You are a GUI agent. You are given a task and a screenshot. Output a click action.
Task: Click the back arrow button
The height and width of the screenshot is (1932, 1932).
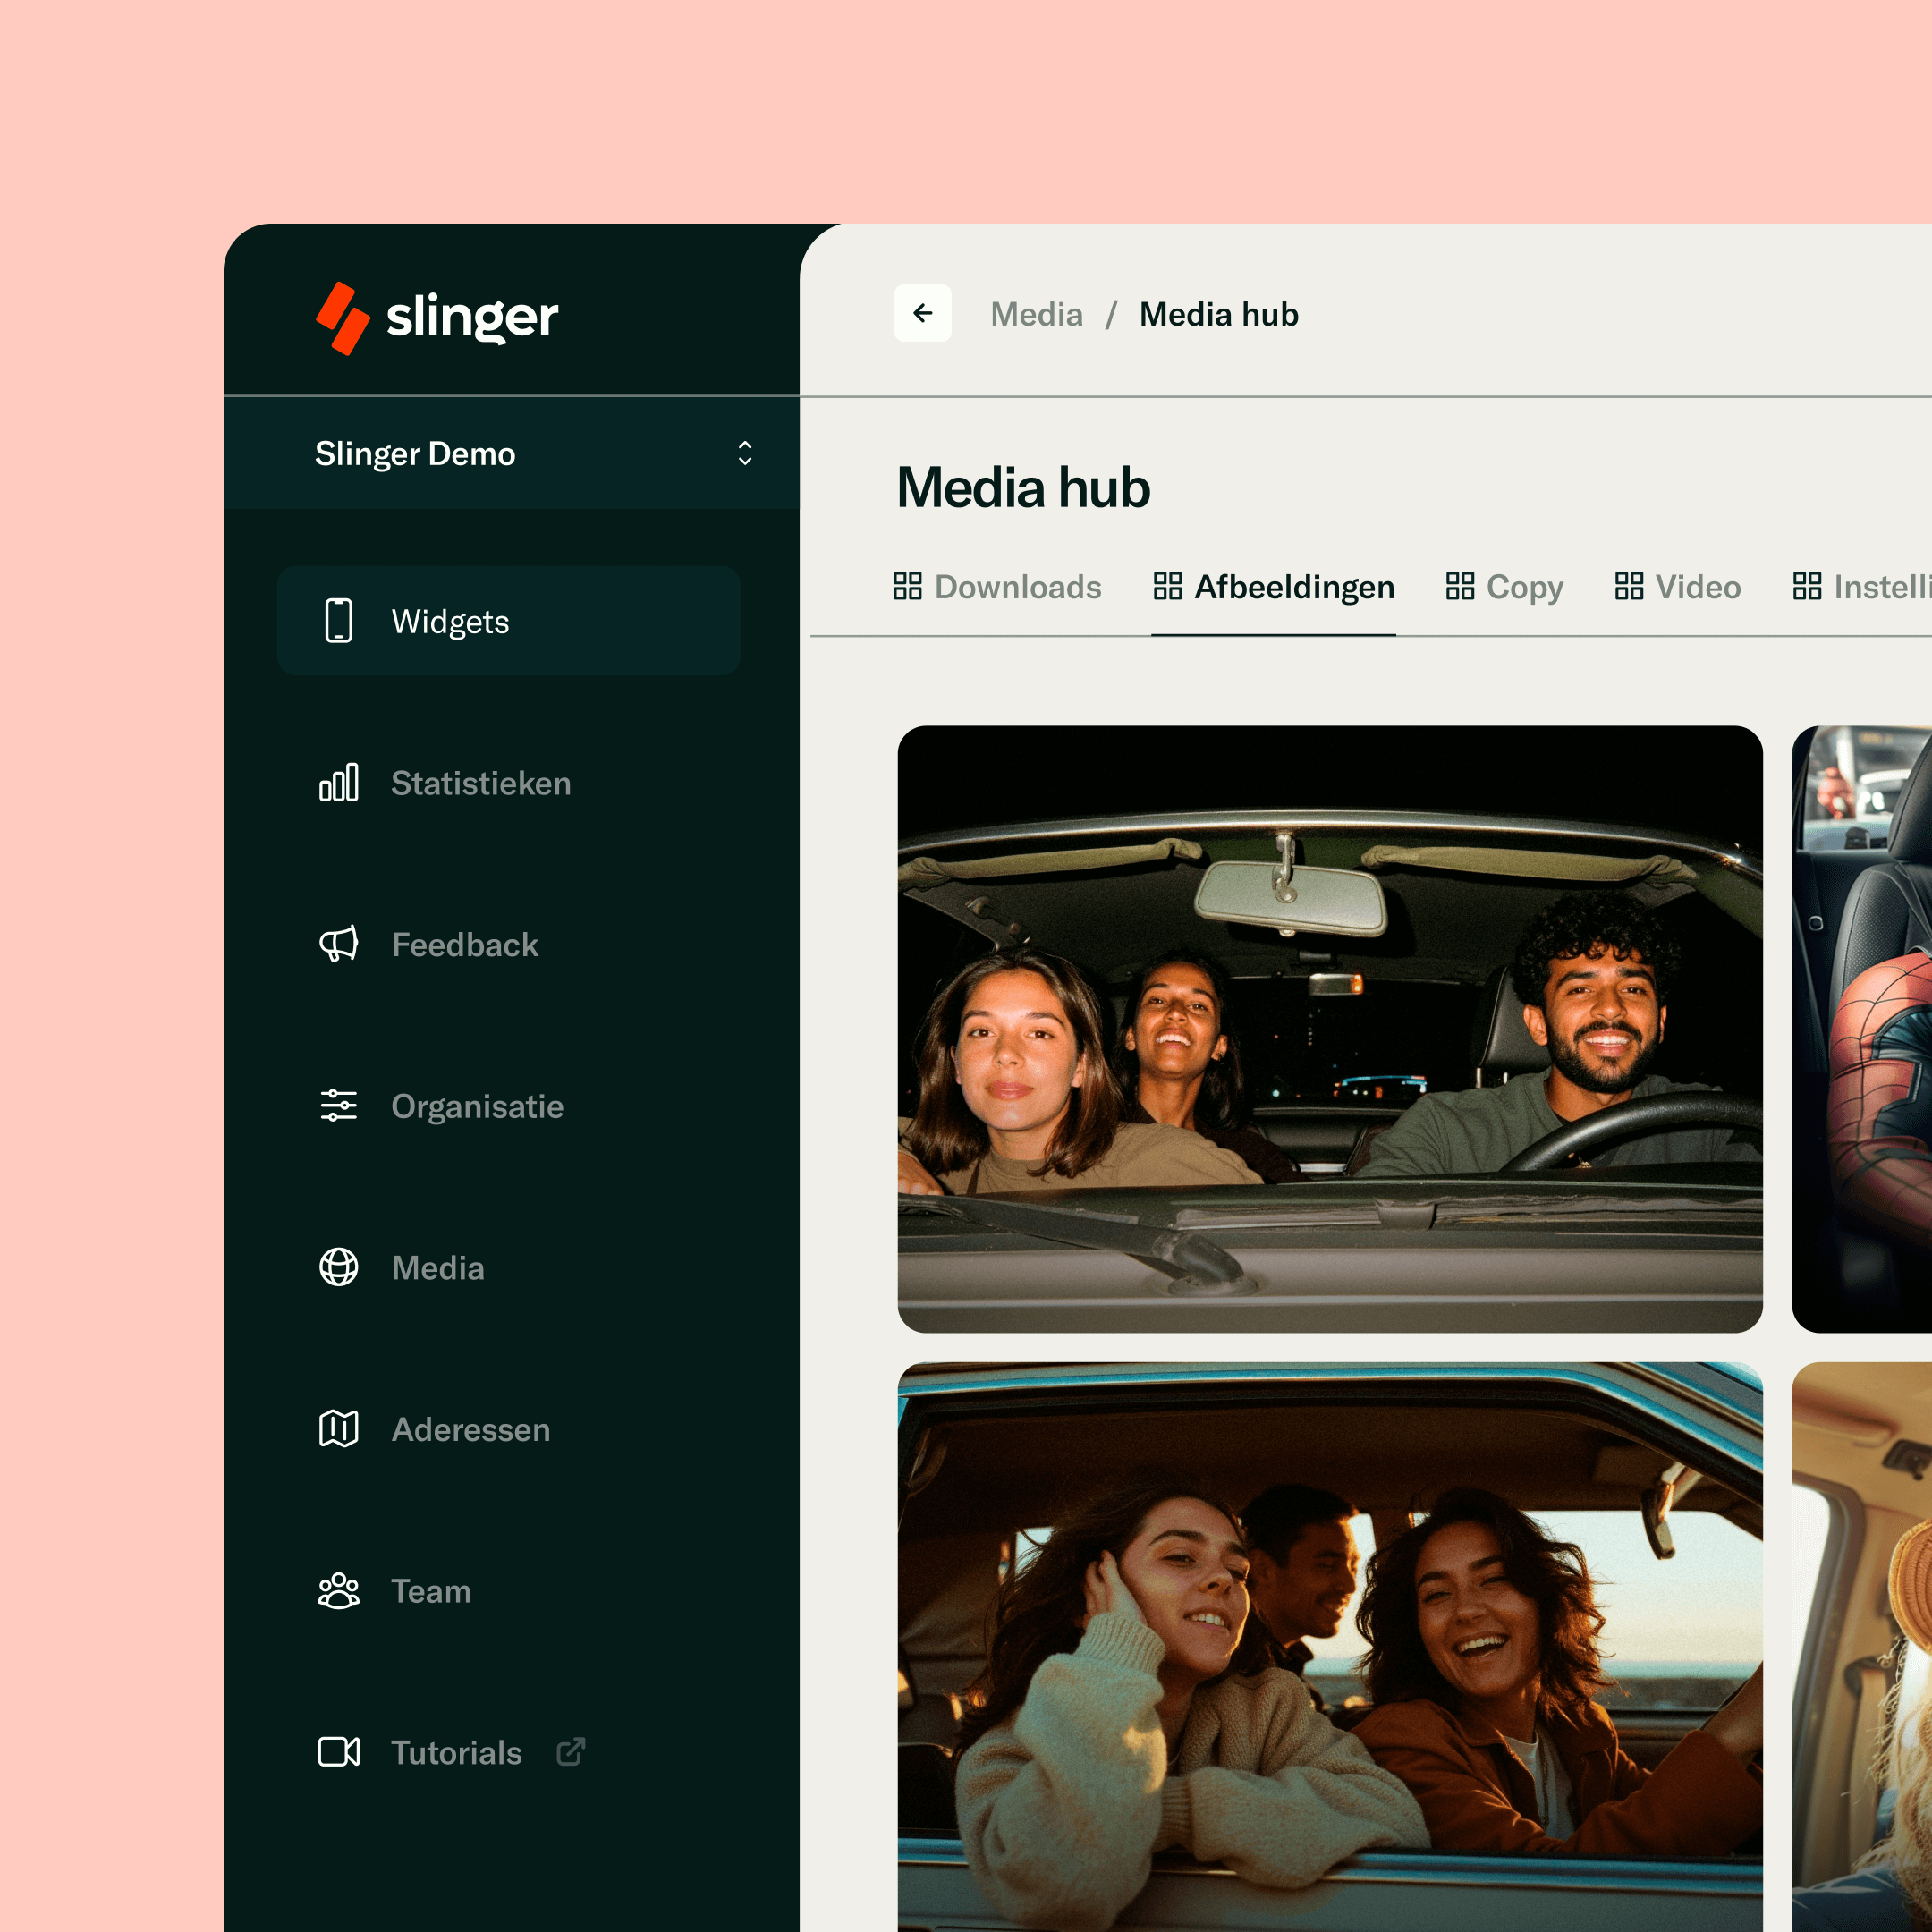pyautogui.click(x=922, y=314)
